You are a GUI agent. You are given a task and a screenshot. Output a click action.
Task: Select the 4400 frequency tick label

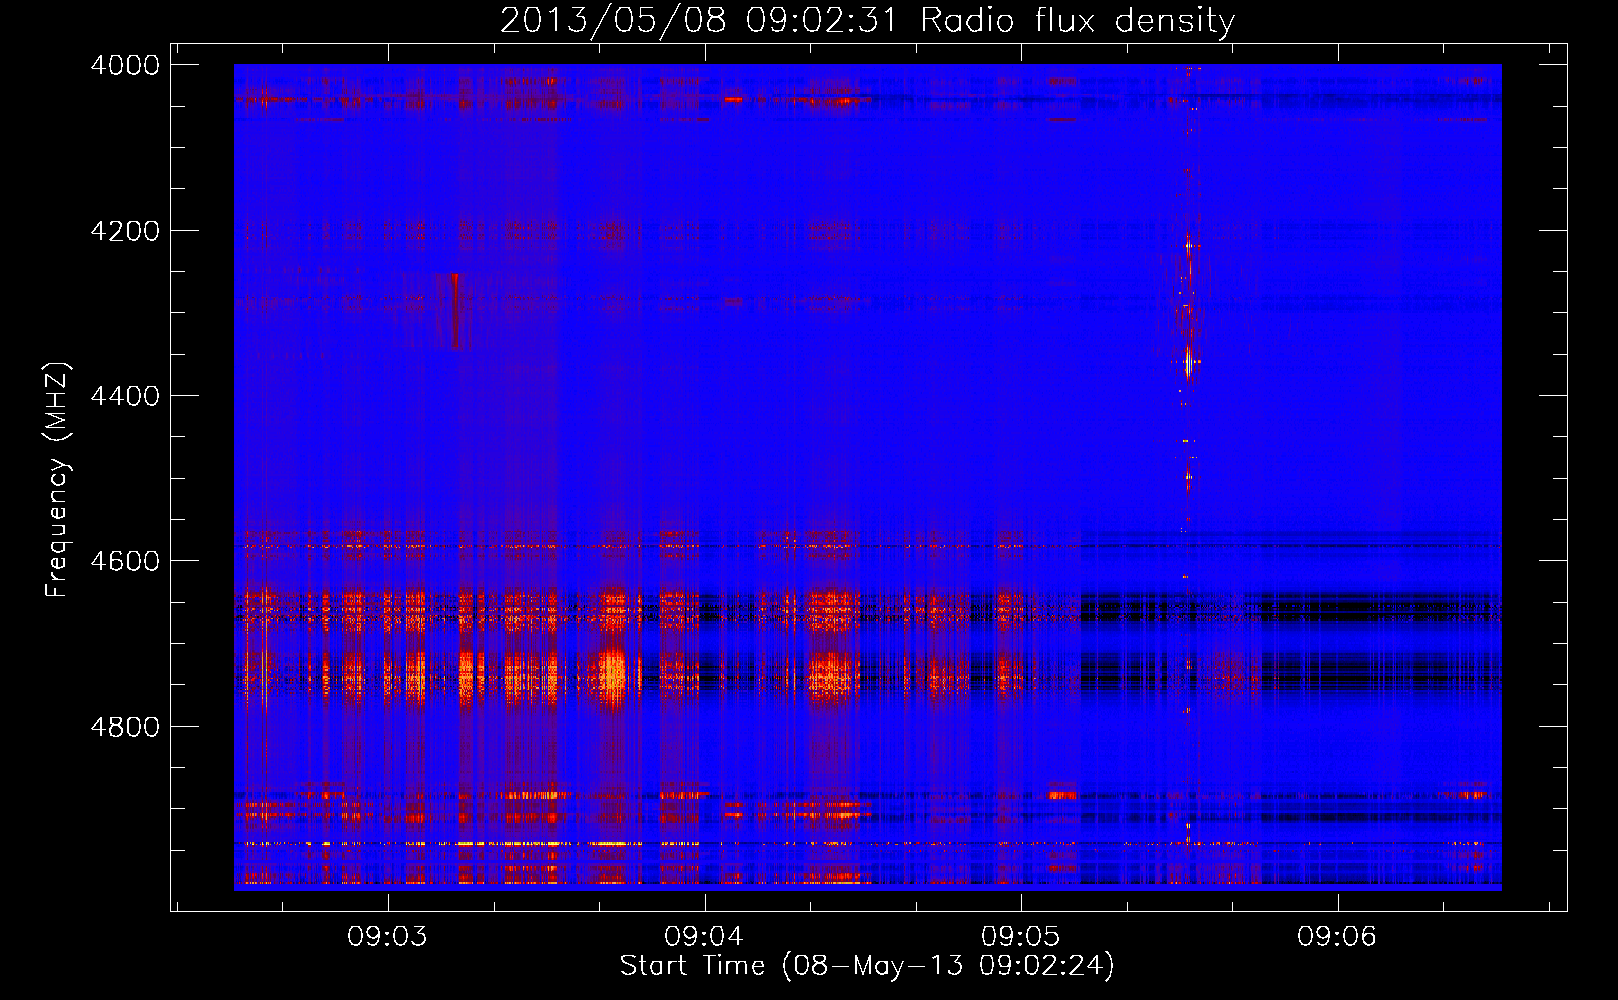(125, 396)
